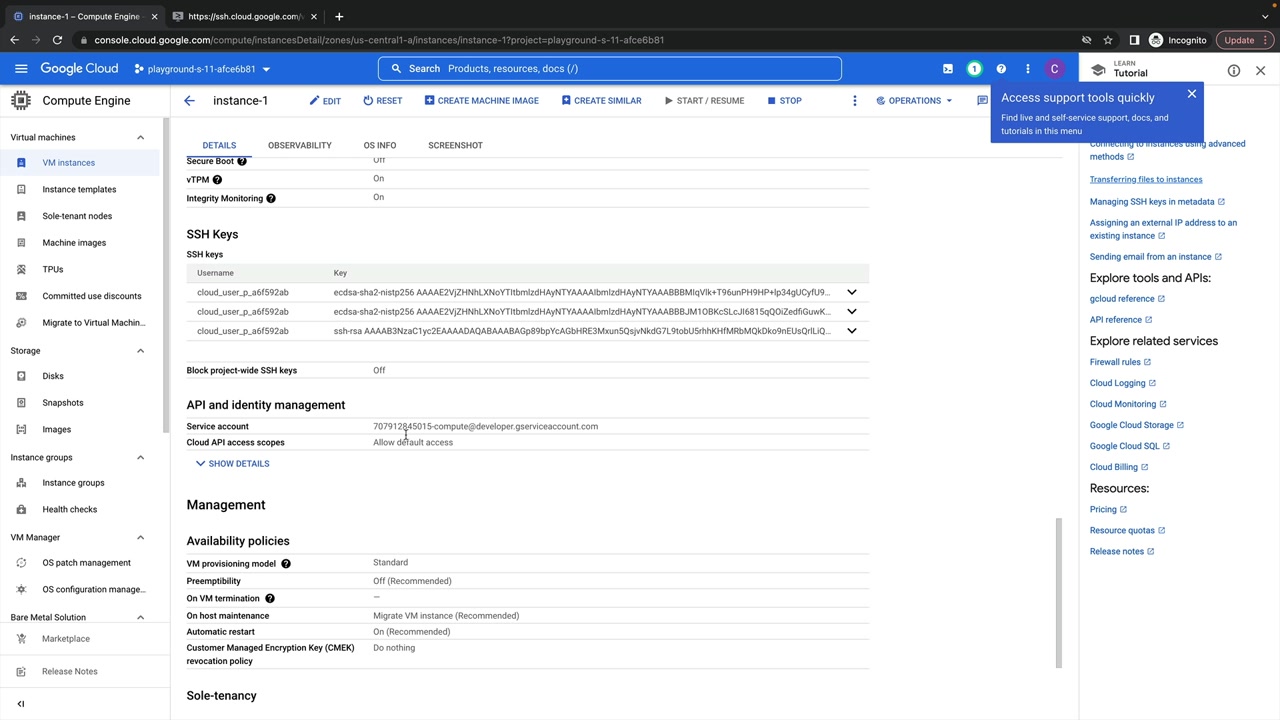The height and width of the screenshot is (720, 1280).
Task: Click the back arrow beside instance-1
Action: (x=189, y=101)
